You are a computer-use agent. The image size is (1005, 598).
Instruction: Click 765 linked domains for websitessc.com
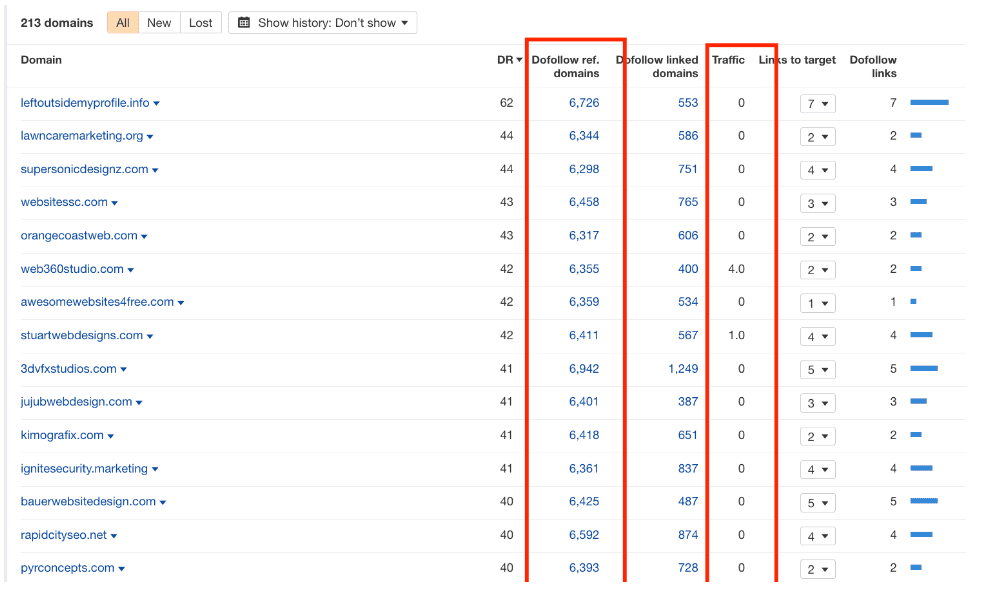688,202
